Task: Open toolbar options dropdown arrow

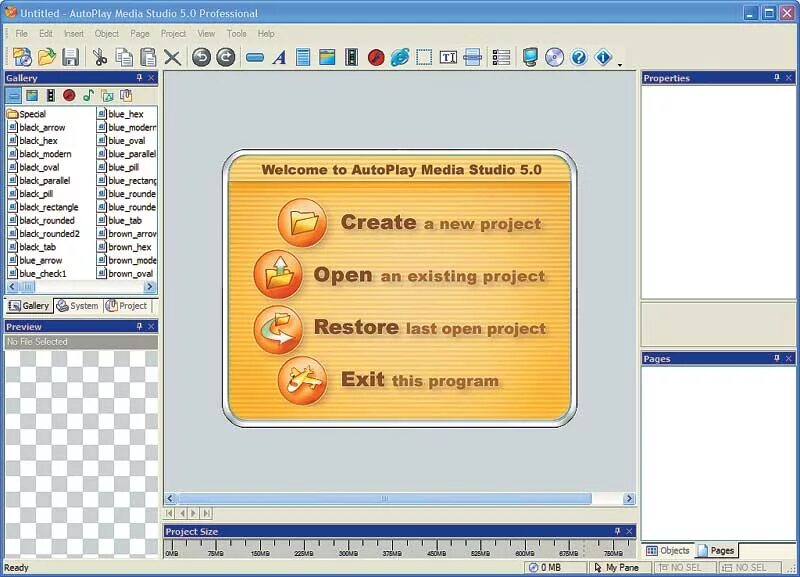Action: click(x=620, y=65)
